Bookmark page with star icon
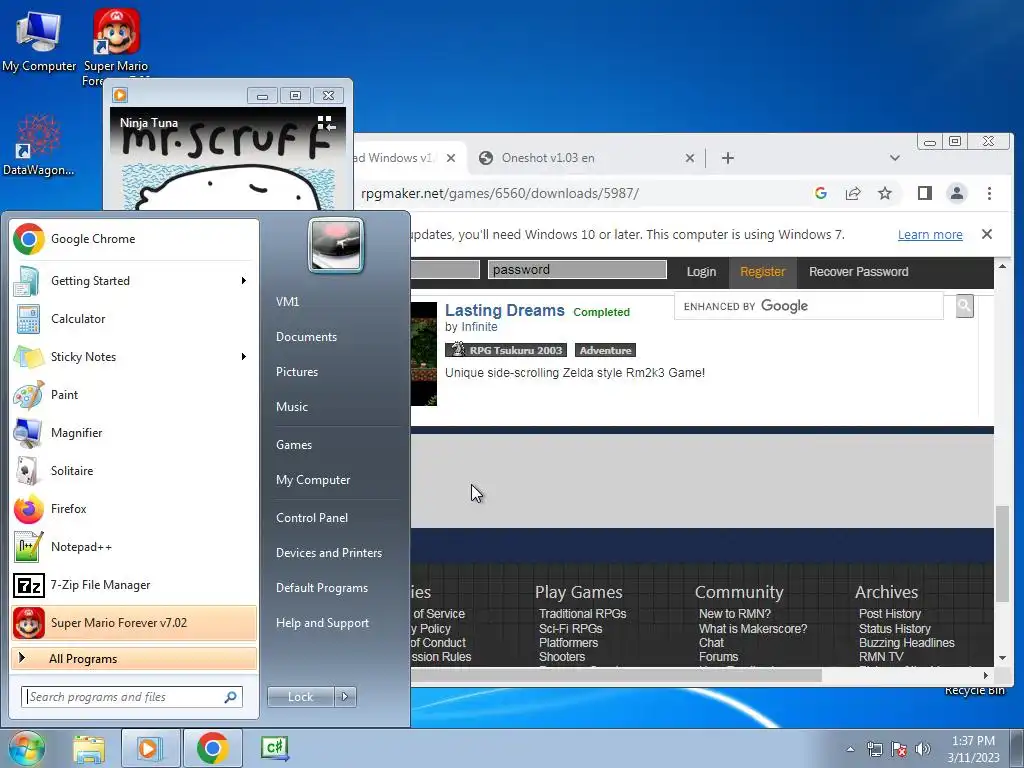 click(884, 193)
